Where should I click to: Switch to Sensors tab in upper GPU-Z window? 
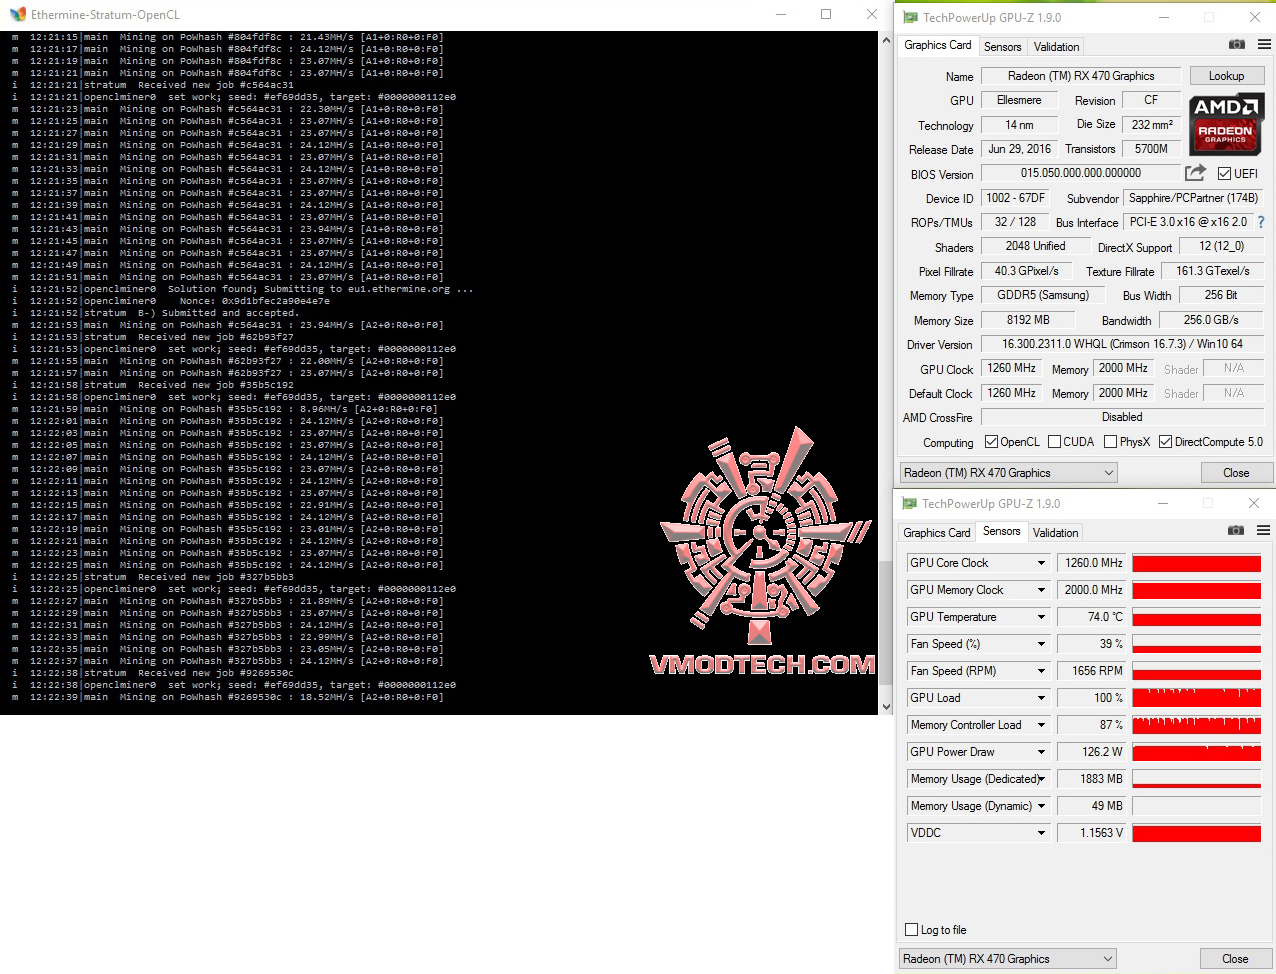tap(1002, 47)
